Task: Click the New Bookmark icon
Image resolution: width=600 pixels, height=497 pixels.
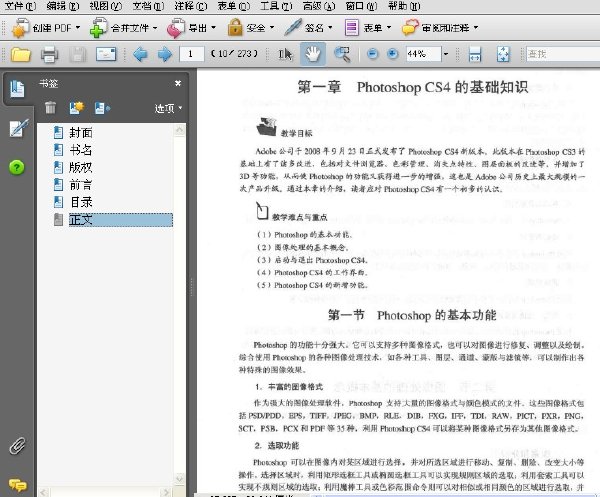Action: tap(76, 108)
